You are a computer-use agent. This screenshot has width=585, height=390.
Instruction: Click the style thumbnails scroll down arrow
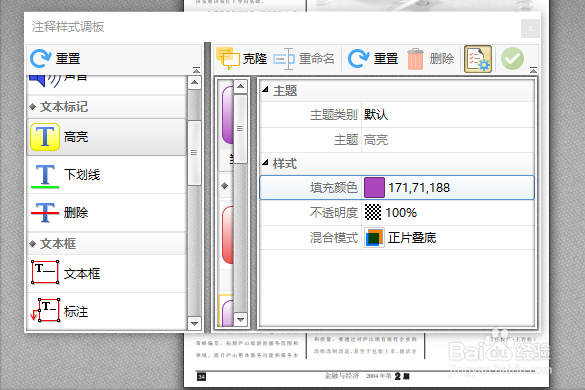pos(241,319)
